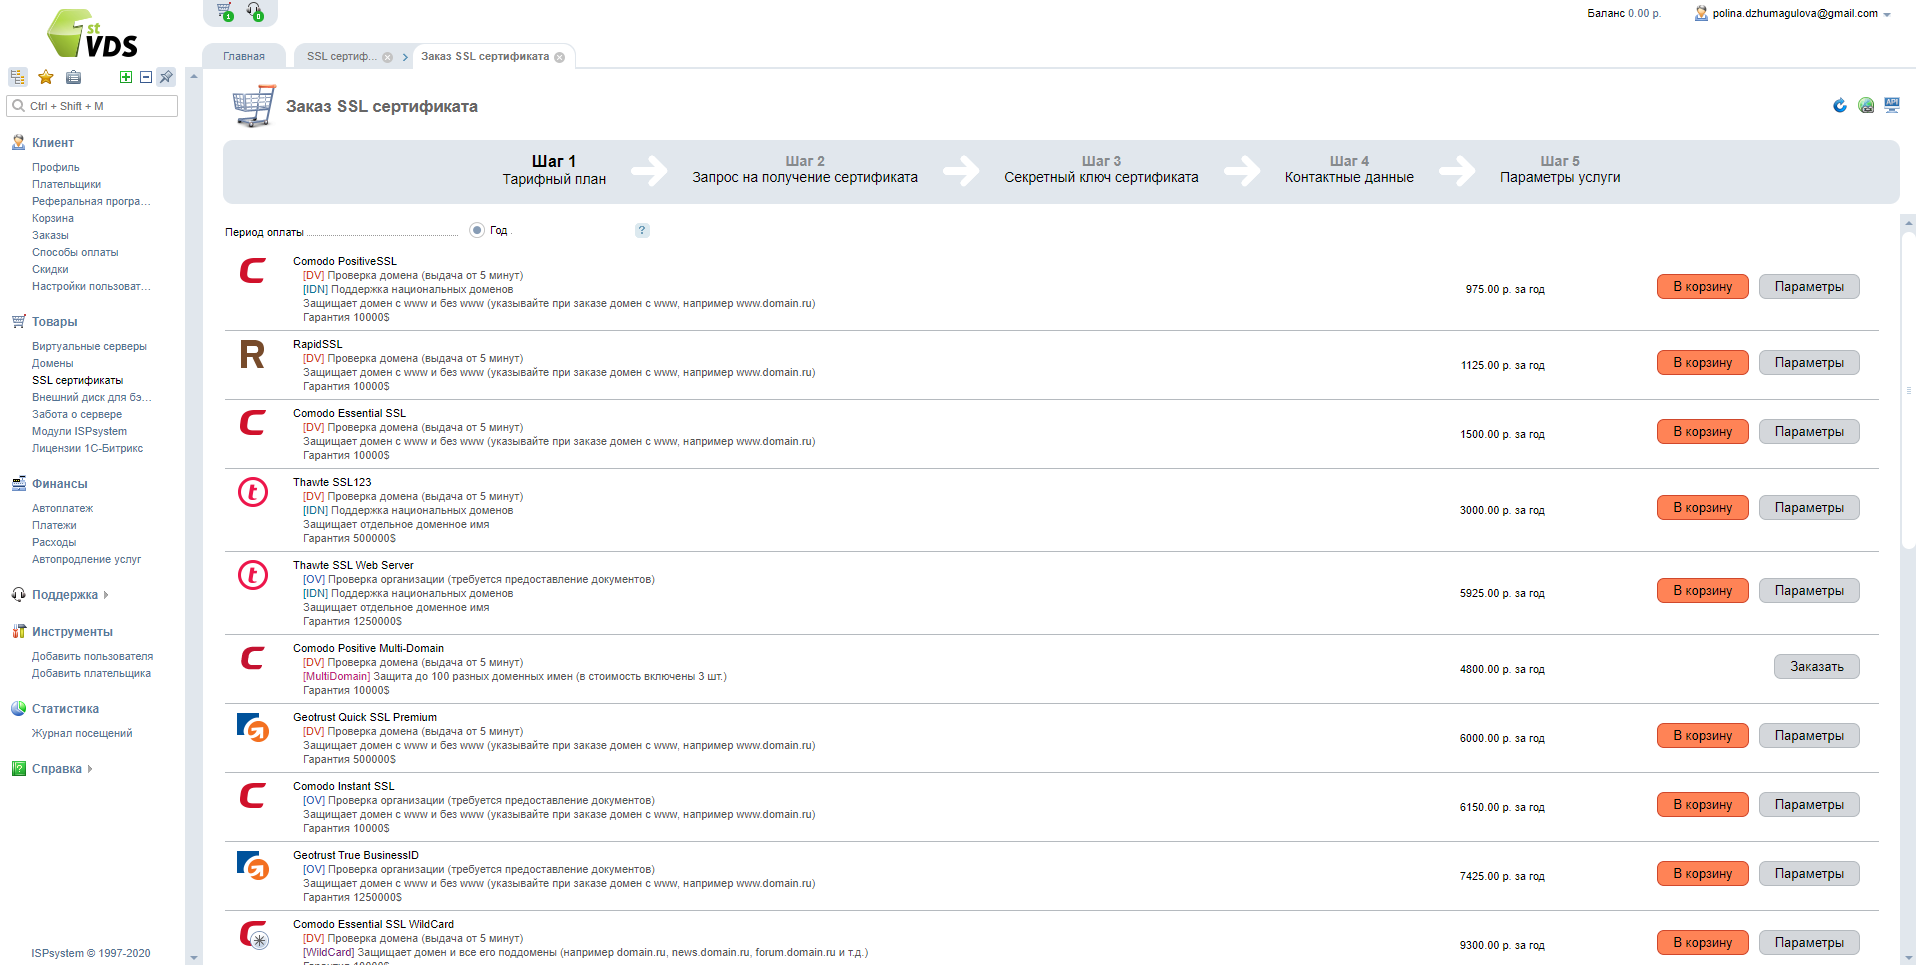Collapse the Инструменты menu section
1916x965 pixels.
(x=72, y=632)
